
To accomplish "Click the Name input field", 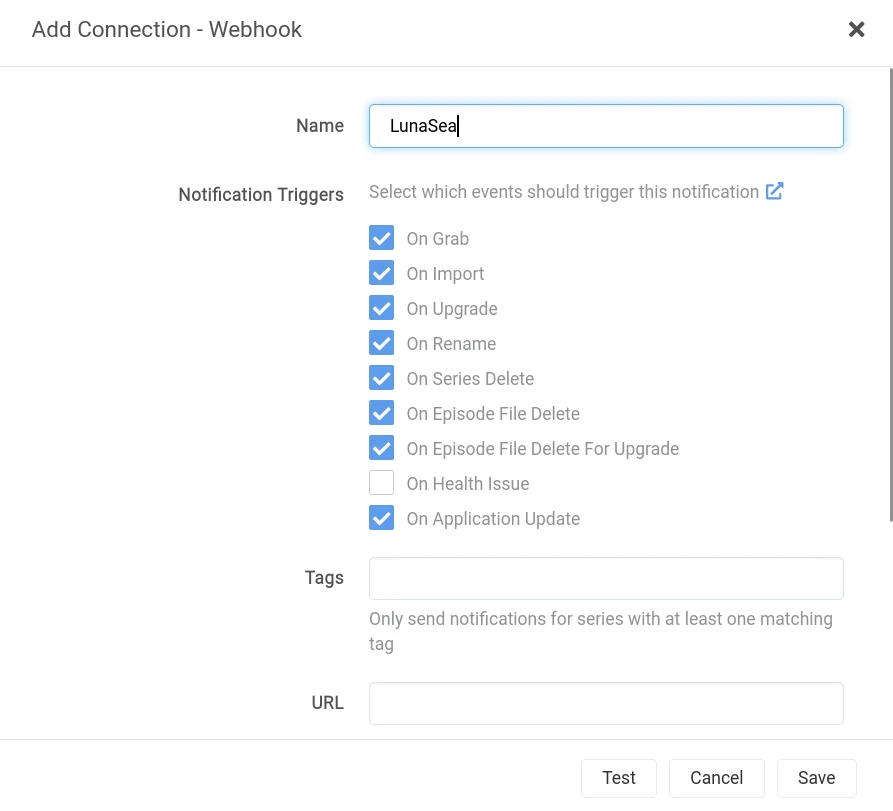I will [x=606, y=127].
